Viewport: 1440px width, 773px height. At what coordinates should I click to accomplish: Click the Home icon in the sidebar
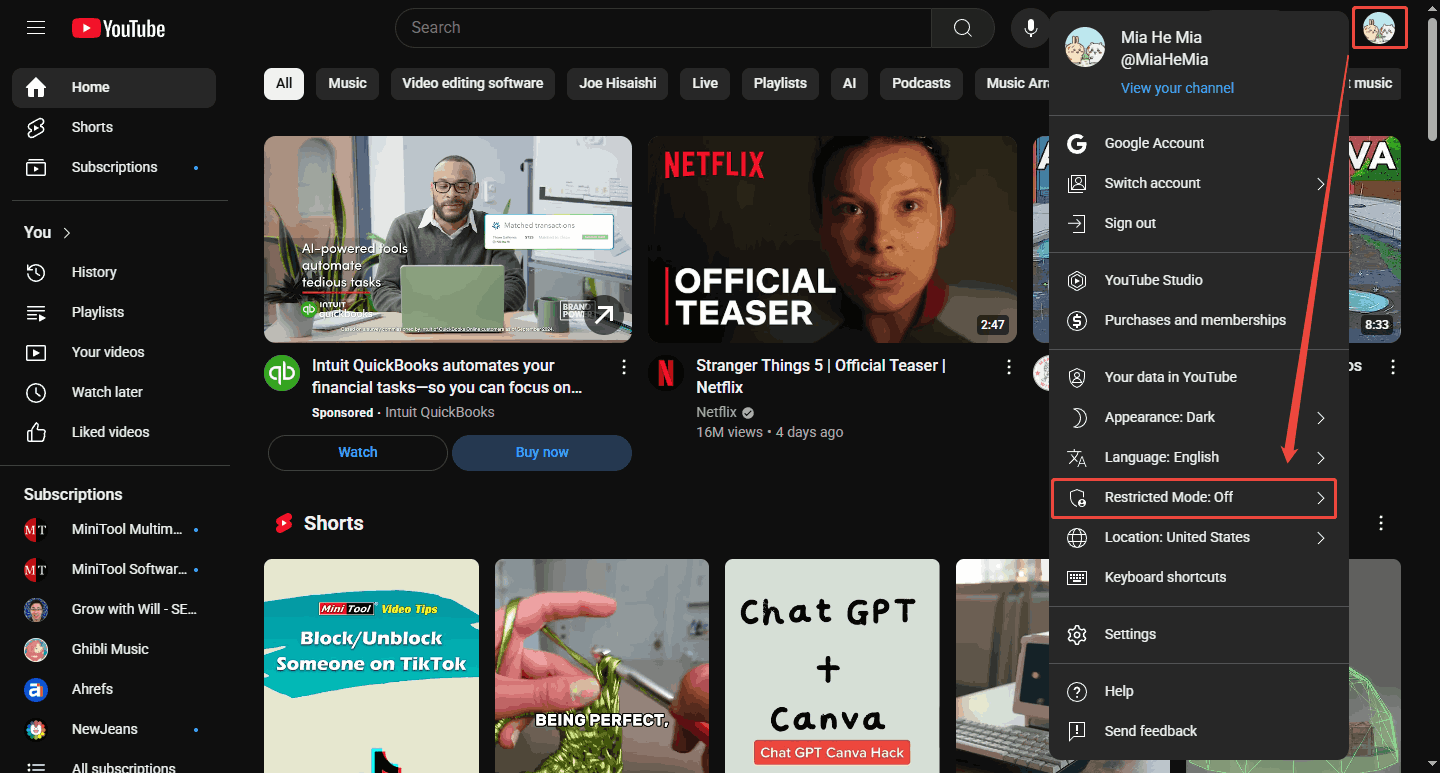[x=36, y=88]
